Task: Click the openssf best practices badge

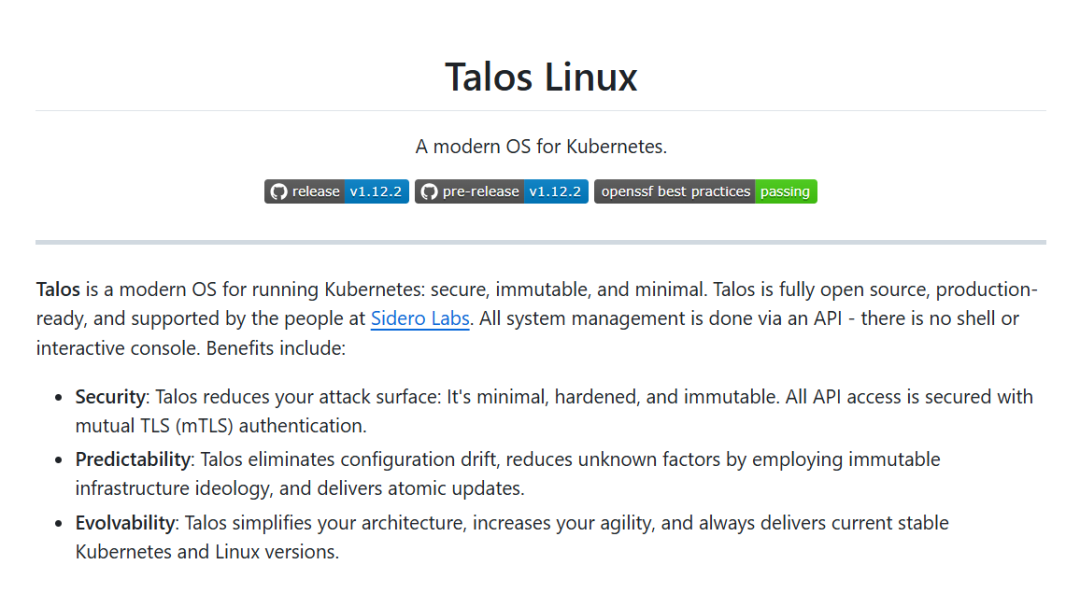Action: coord(706,191)
